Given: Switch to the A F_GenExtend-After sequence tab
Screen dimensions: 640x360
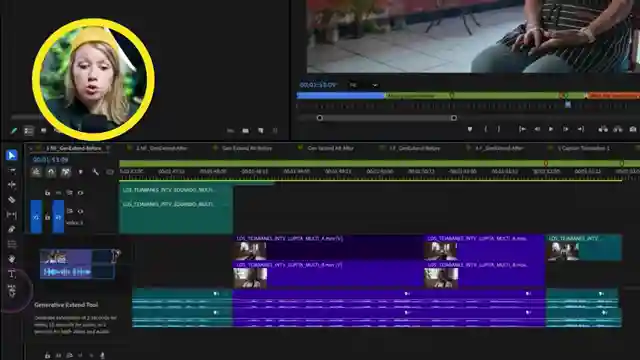Looking at the screenshot, I should (x=499, y=148).
